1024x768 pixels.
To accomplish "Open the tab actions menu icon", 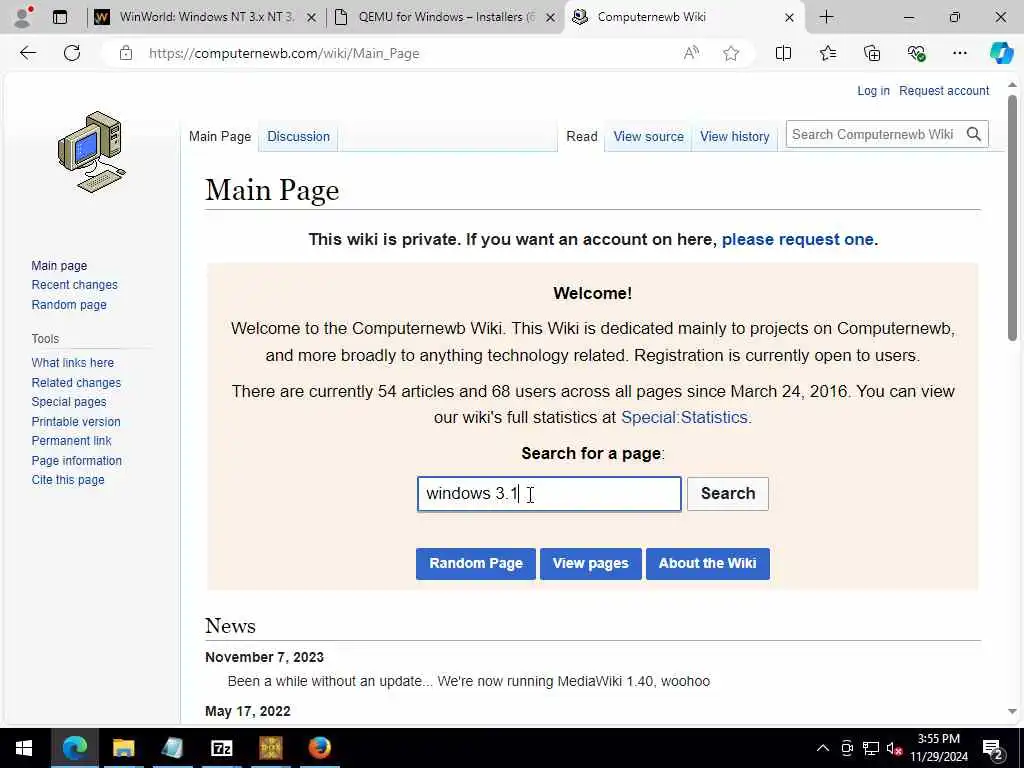I will click(60, 17).
